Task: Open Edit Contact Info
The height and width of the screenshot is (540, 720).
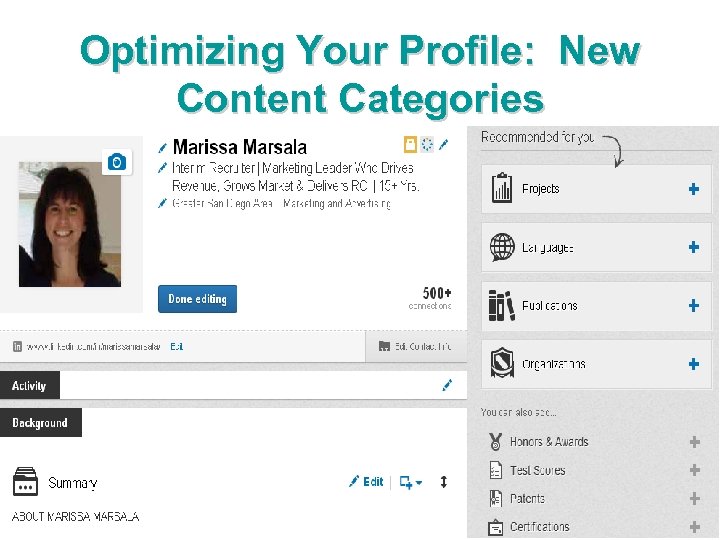Action: (x=415, y=346)
